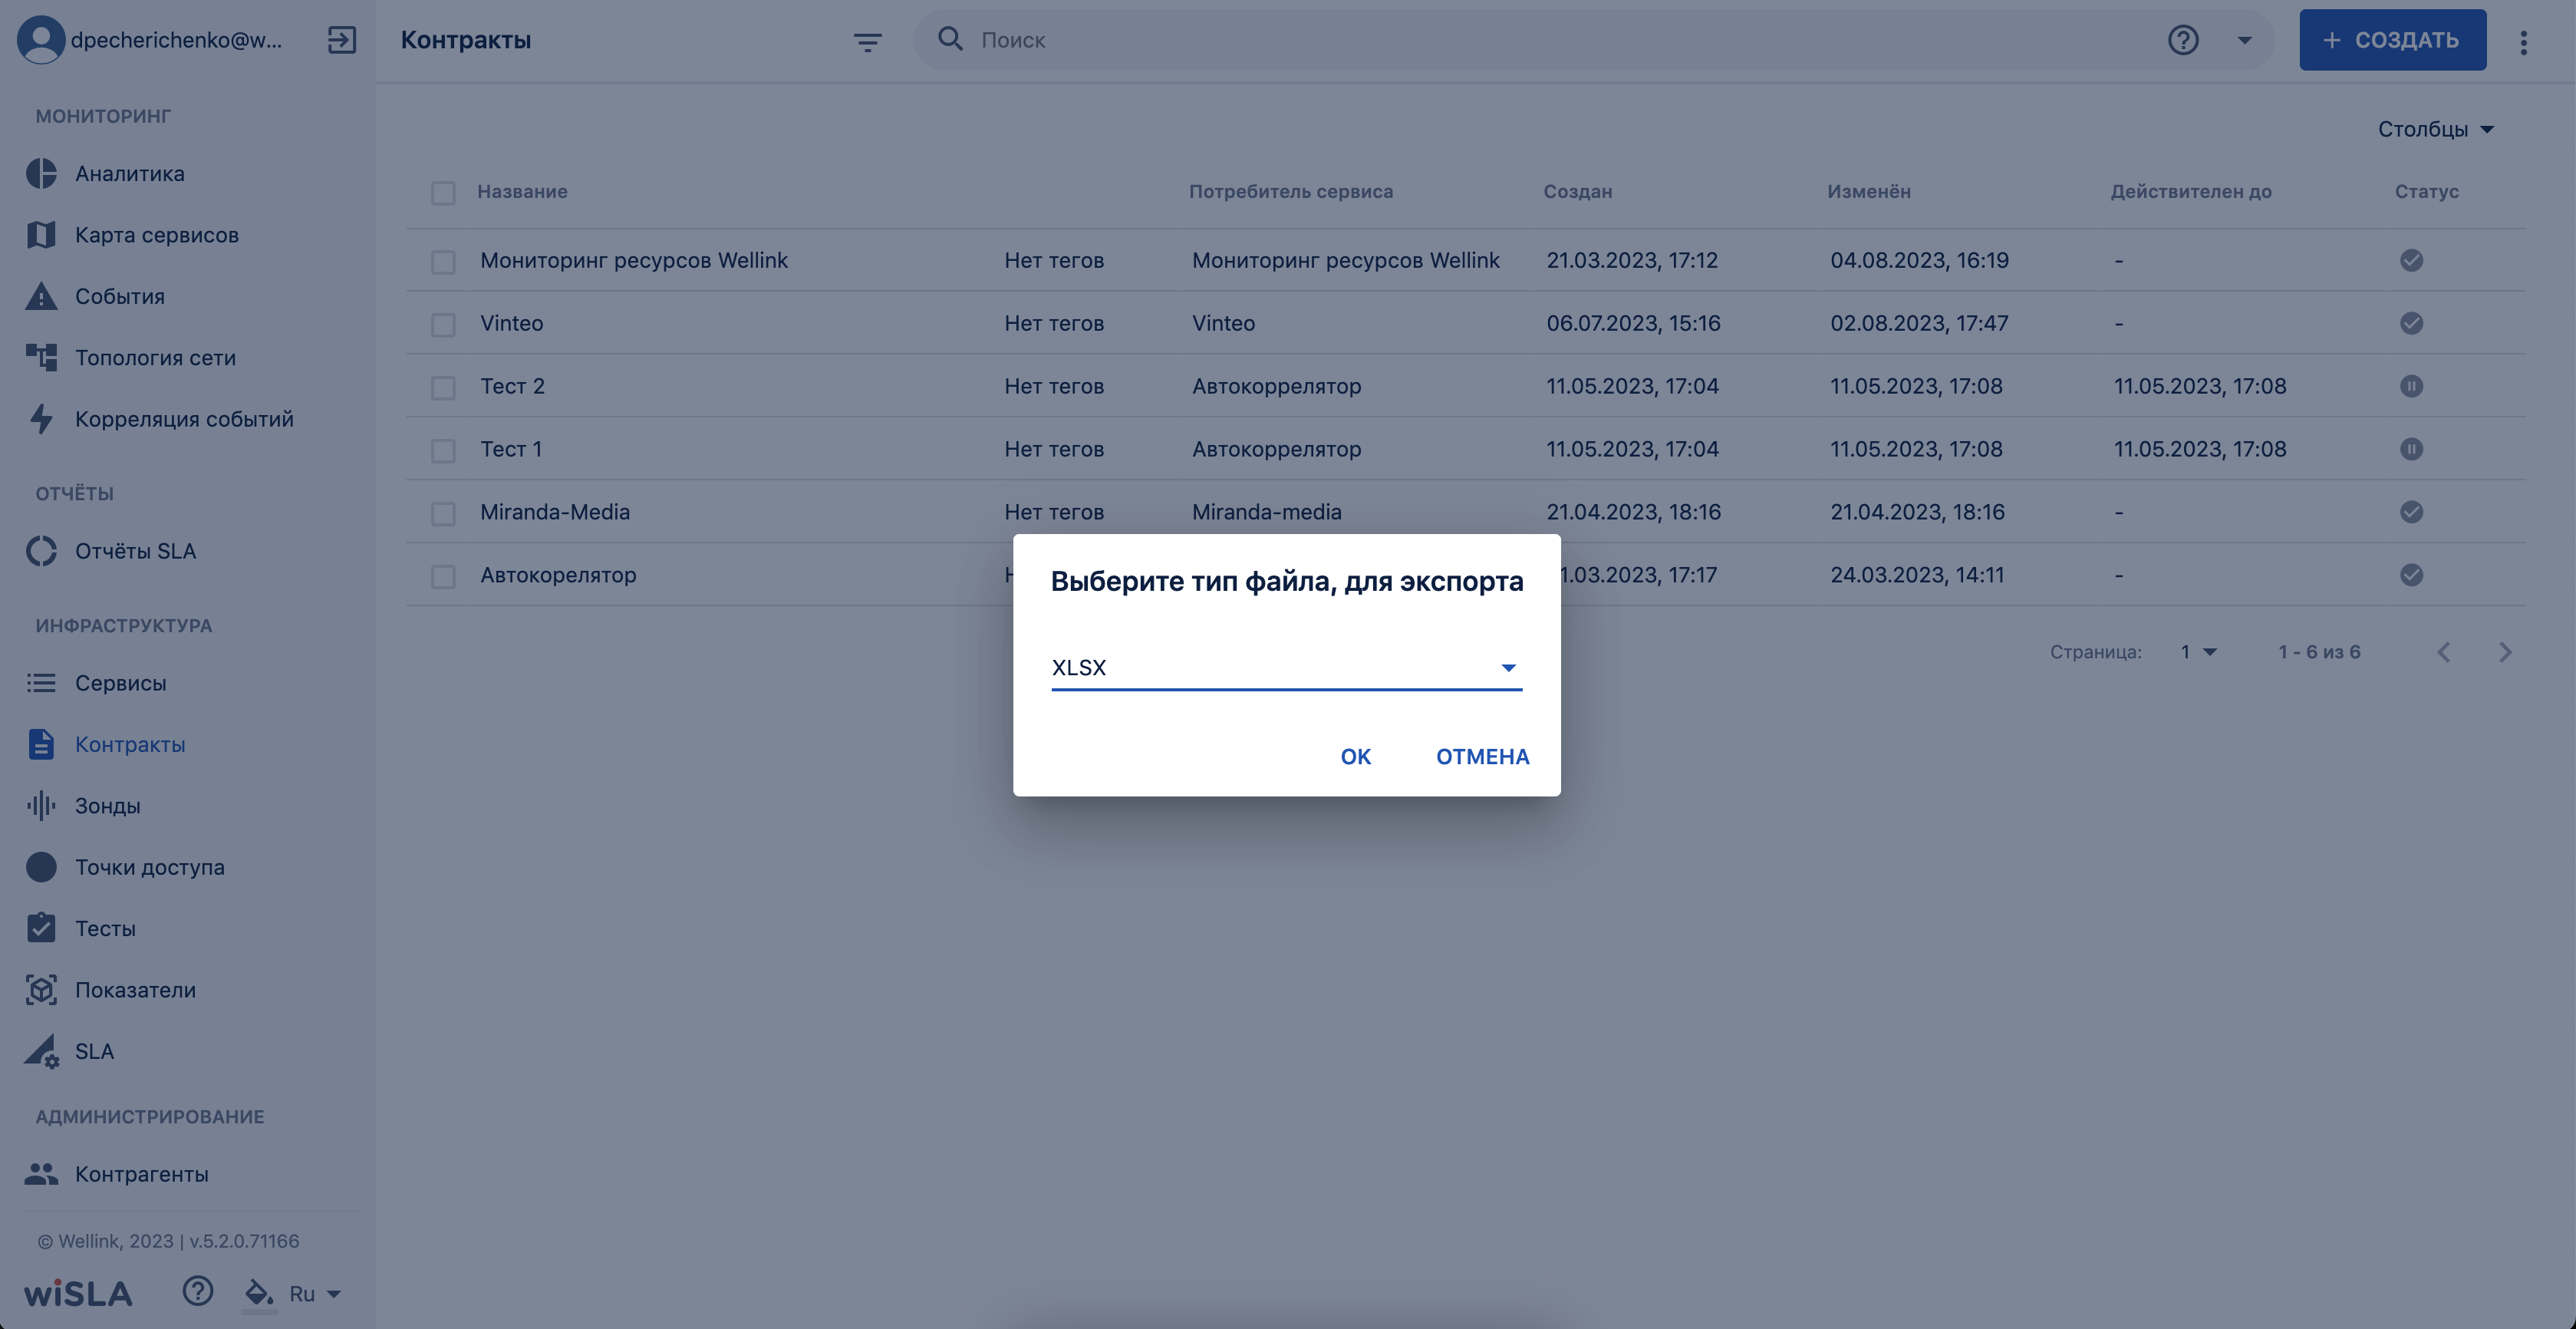Image resolution: width=2576 pixels, height=1329 pixels.
Task: Click ОТМЕНА to cancel export
Action: pos(1482,757)
